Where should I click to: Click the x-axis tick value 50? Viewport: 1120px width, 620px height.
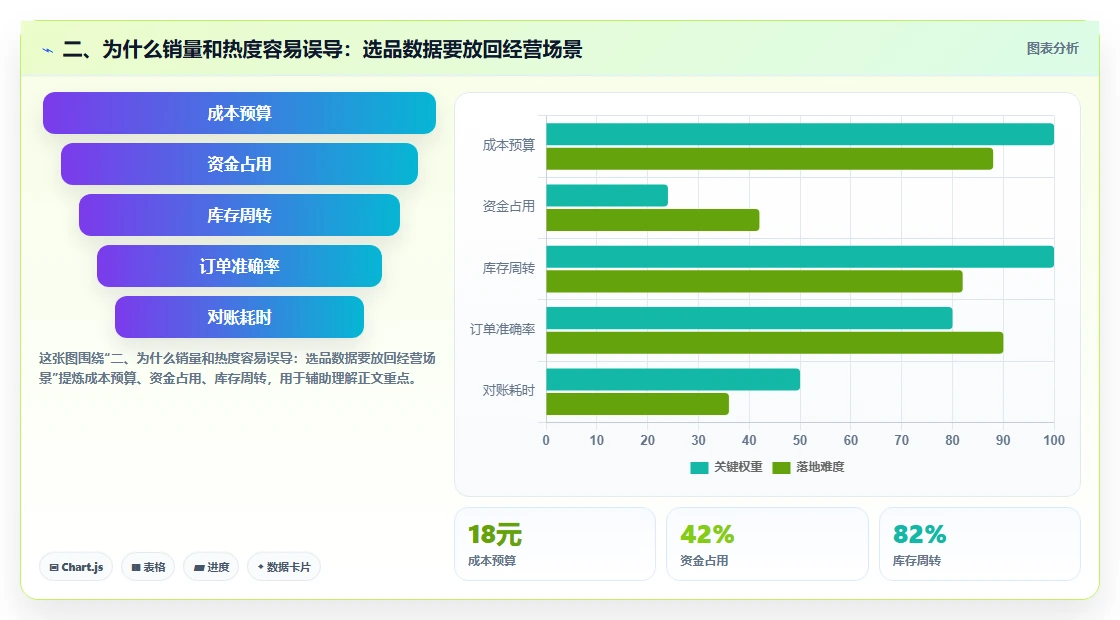tap(800, 441)
